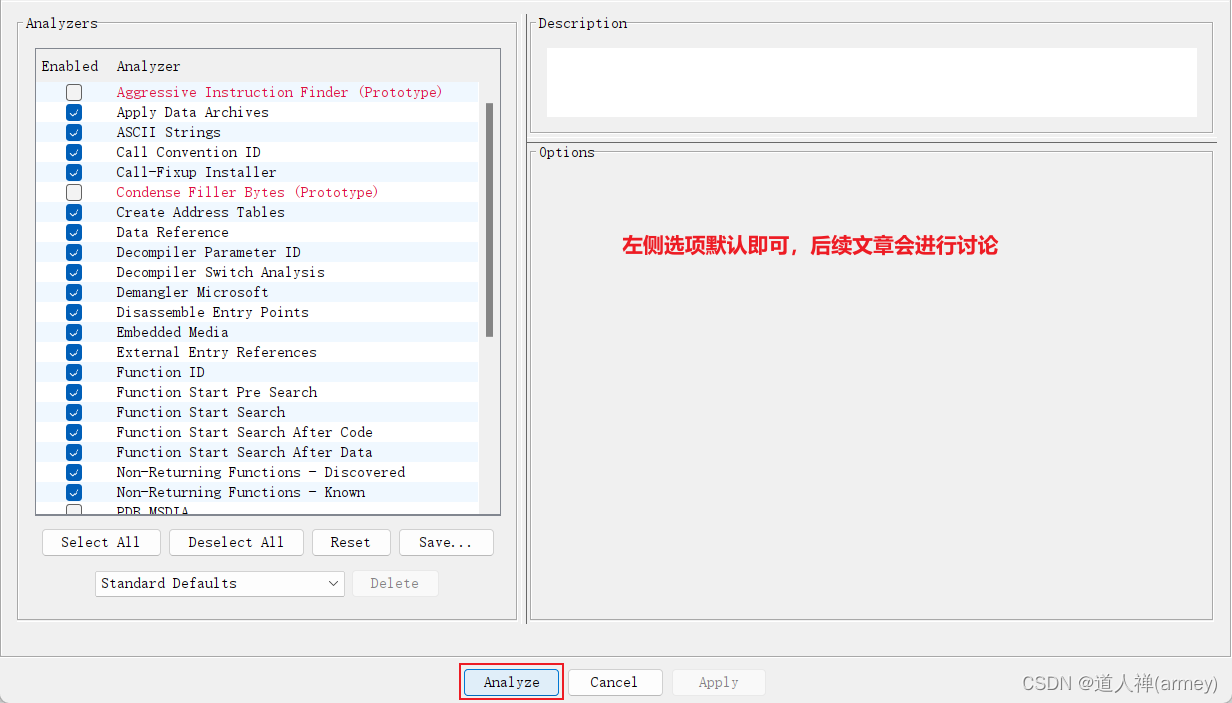1232x703 pixels.
Task: Start analysis with the Analyze button
Action: coord(511,682)
